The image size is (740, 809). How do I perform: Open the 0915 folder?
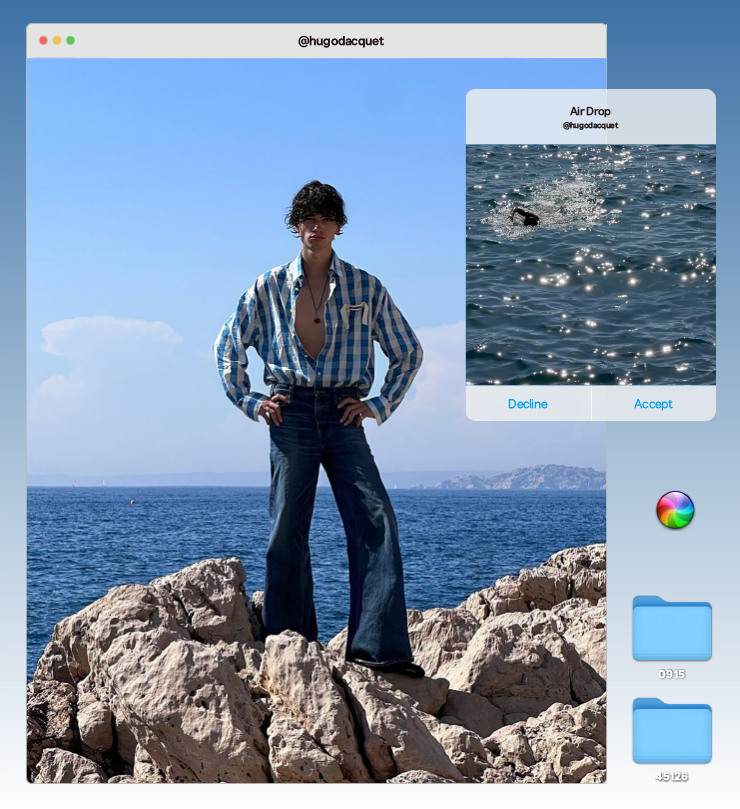pos(672,629)
